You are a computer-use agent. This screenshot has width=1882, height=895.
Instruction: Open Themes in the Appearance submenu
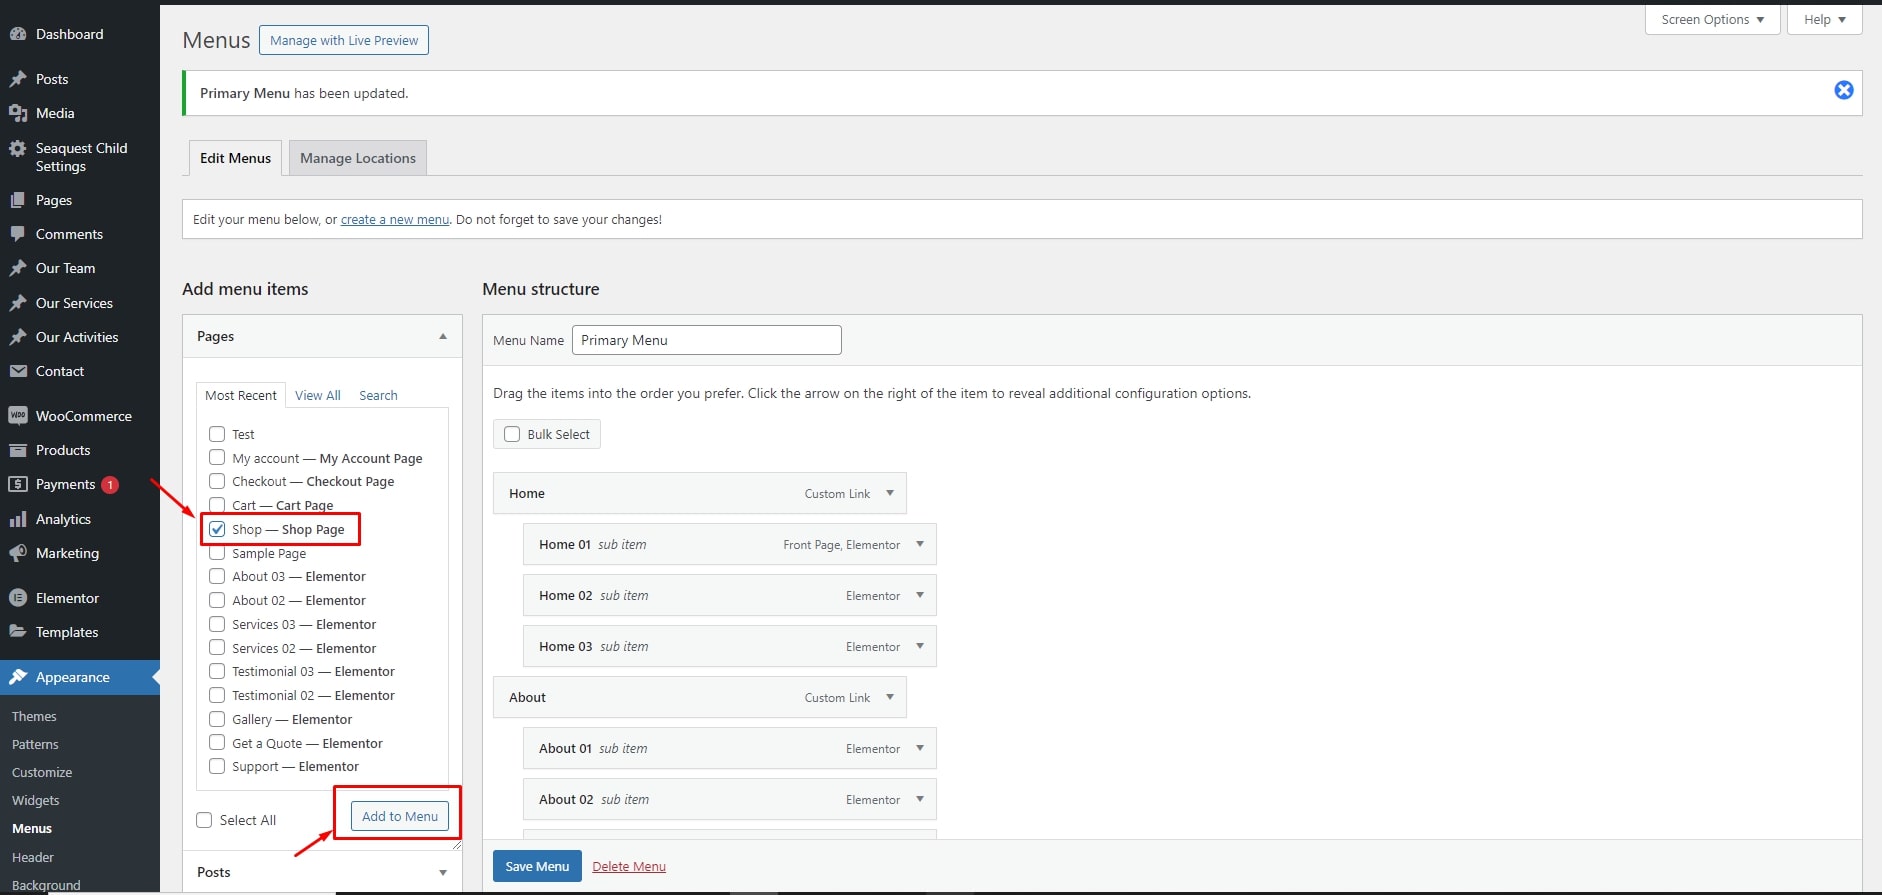coord(34,716)
